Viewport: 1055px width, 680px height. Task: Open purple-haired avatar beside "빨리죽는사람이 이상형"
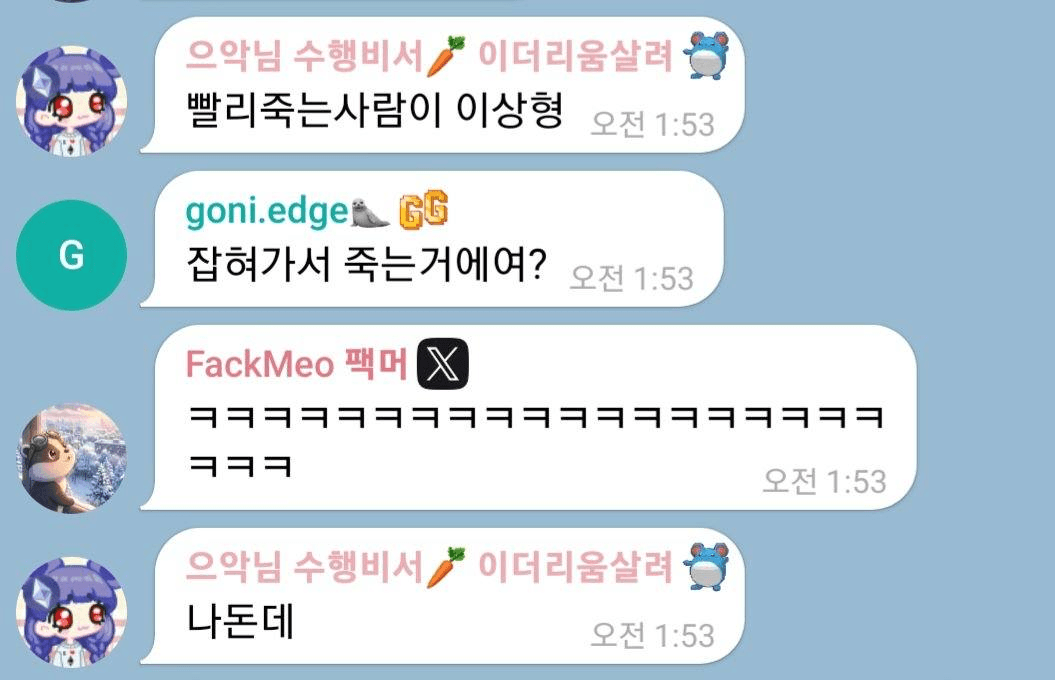point(71,101)
